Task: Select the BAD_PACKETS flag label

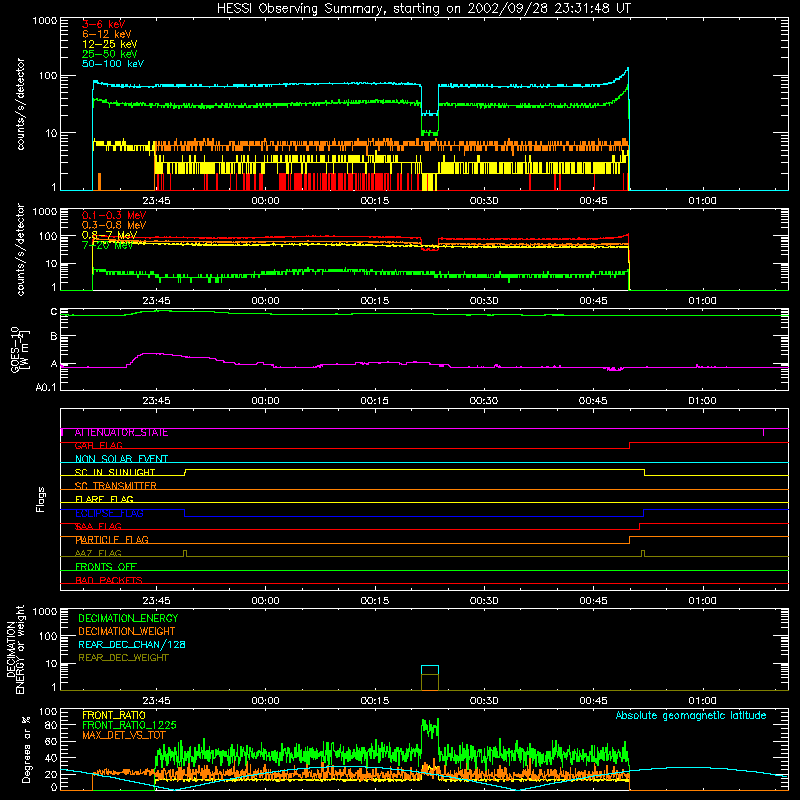Action: tap(109, 580)
